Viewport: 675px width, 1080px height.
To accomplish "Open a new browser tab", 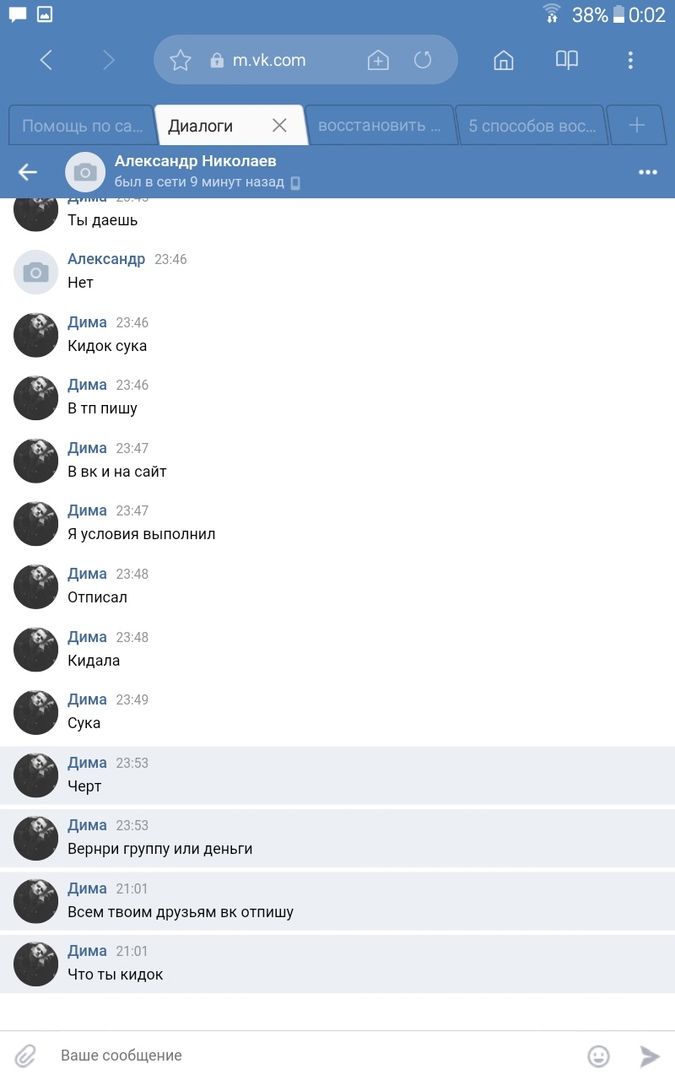I will coord(636,125).
